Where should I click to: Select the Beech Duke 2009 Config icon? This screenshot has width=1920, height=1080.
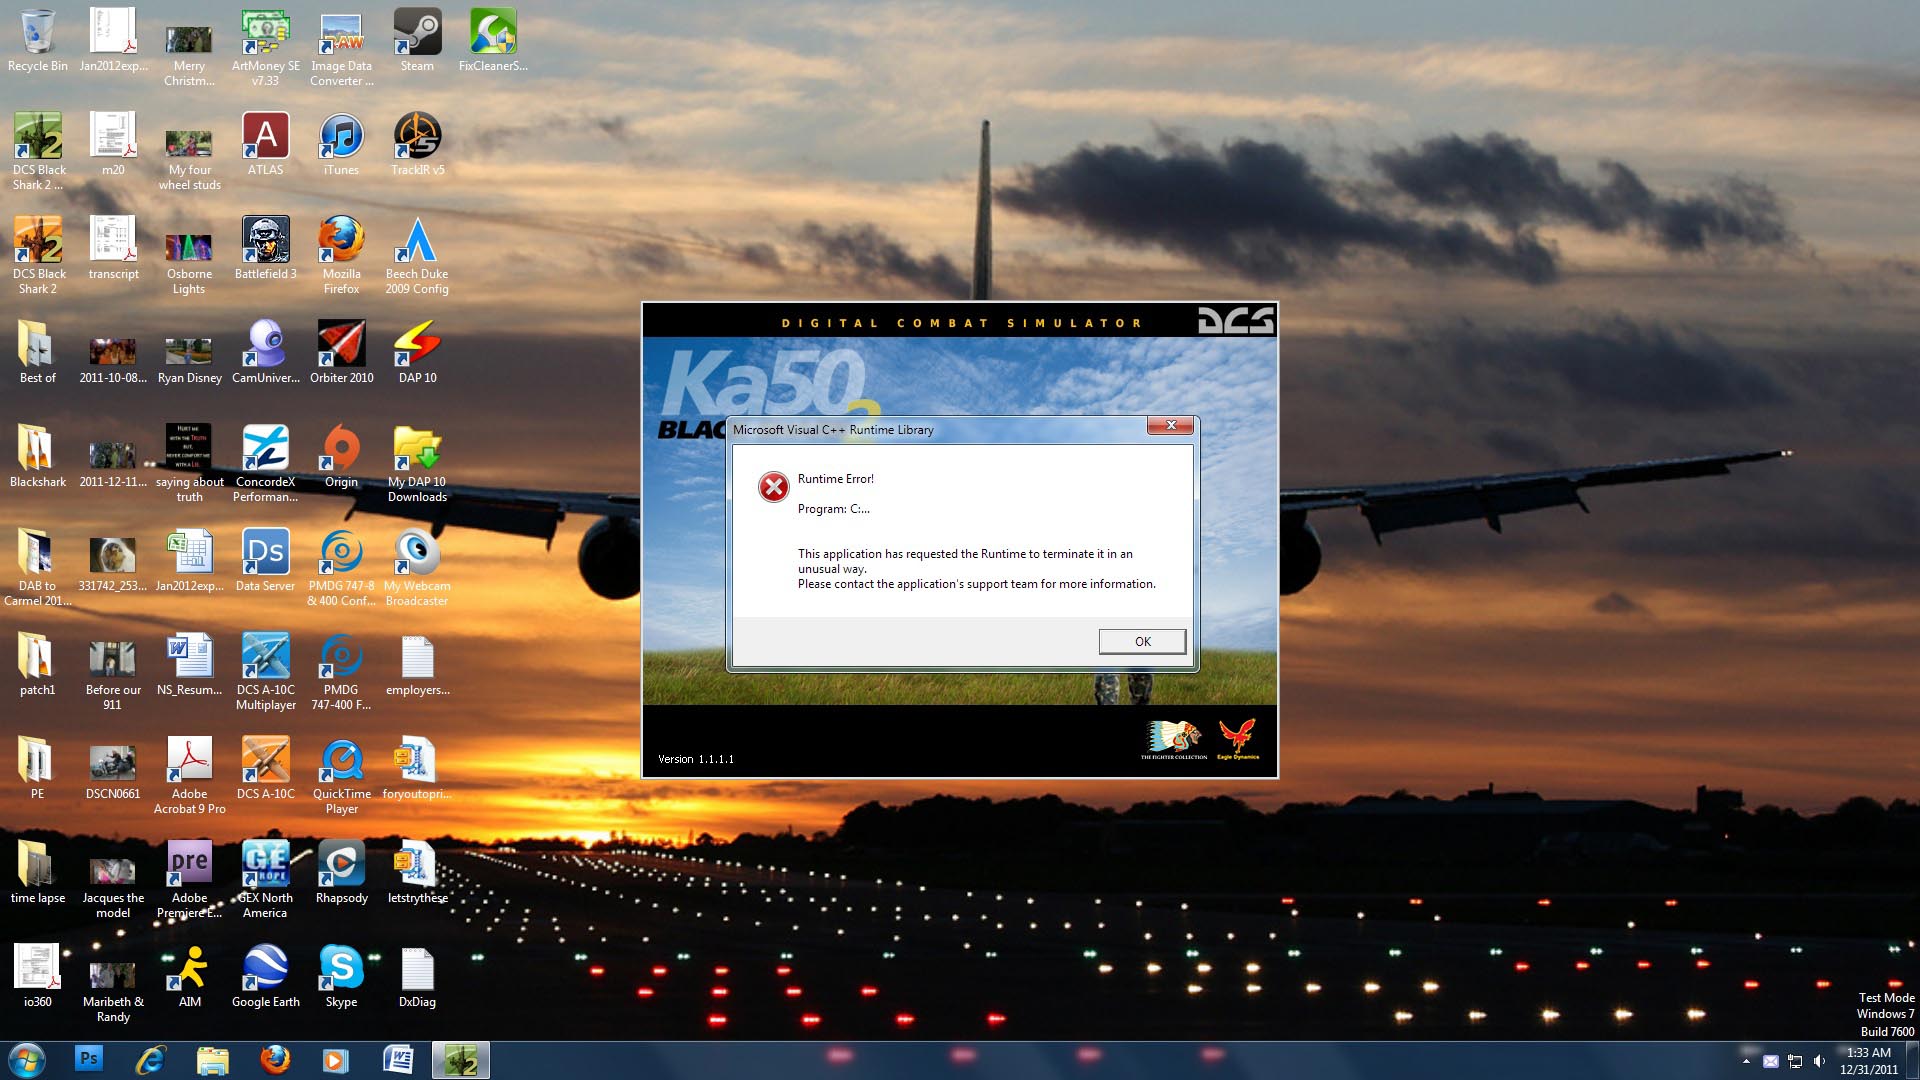[417, 255]
